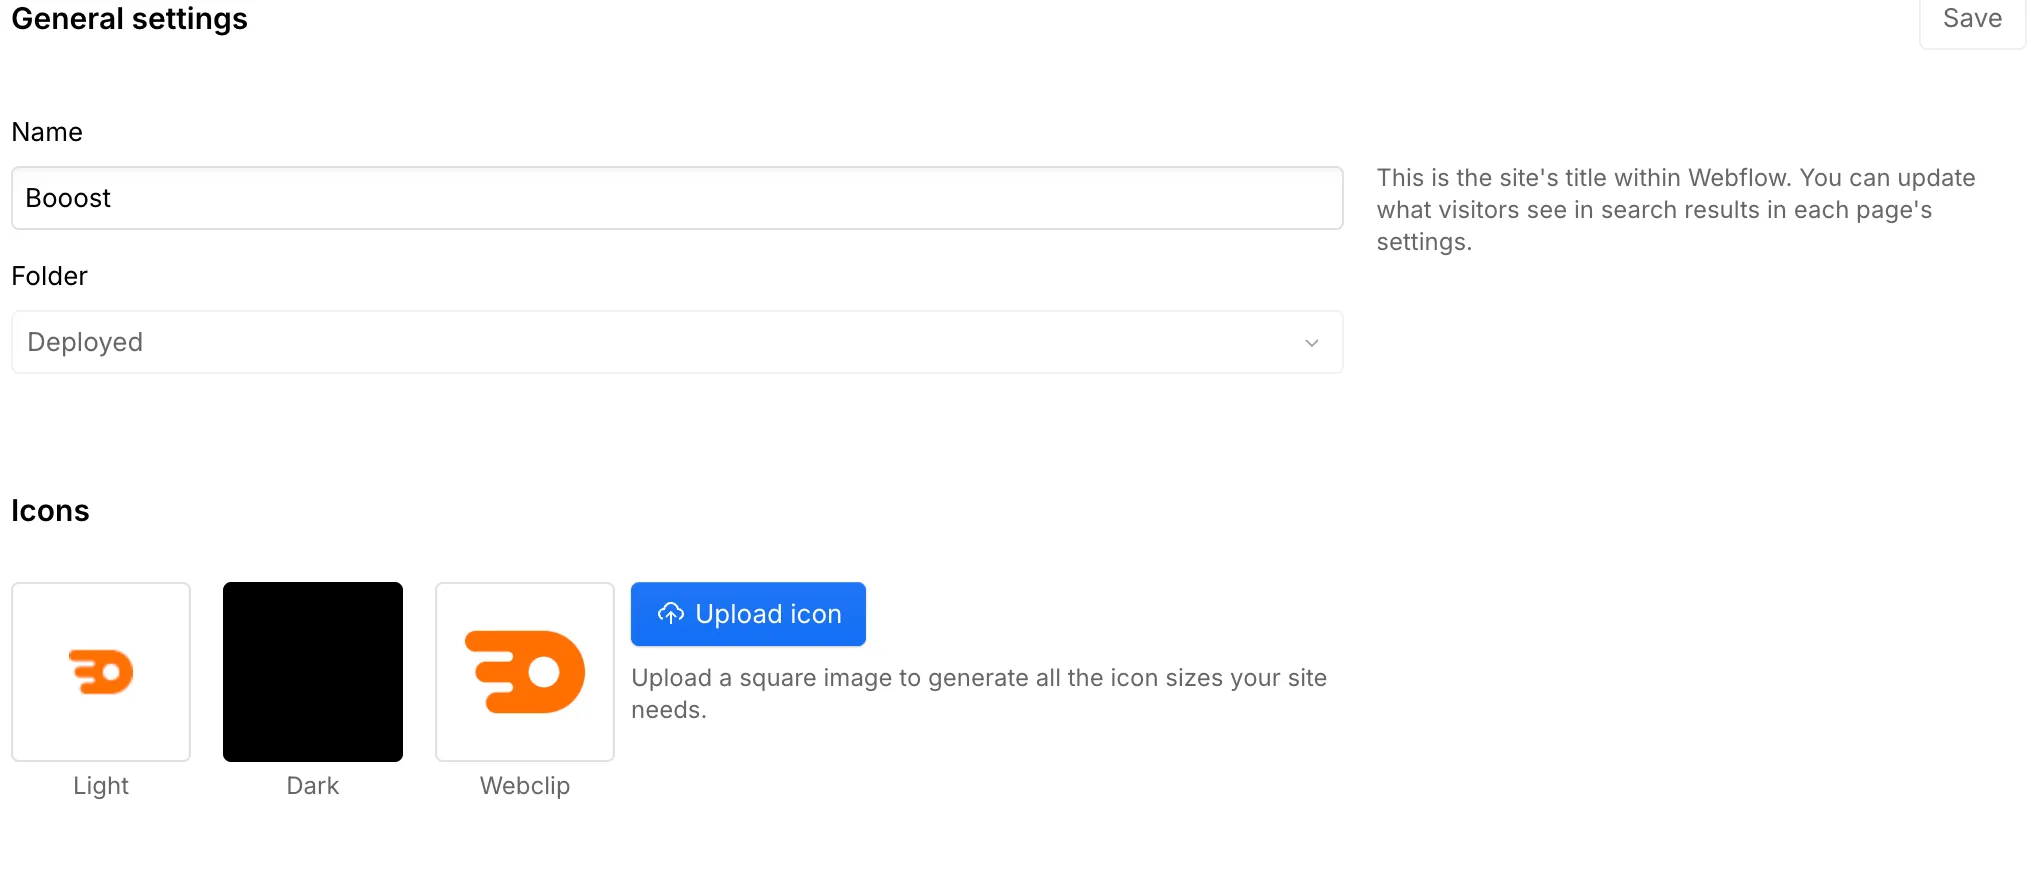Click the Upload icon button
Viewport: 2028px width, 888px height.
point(748,614)
